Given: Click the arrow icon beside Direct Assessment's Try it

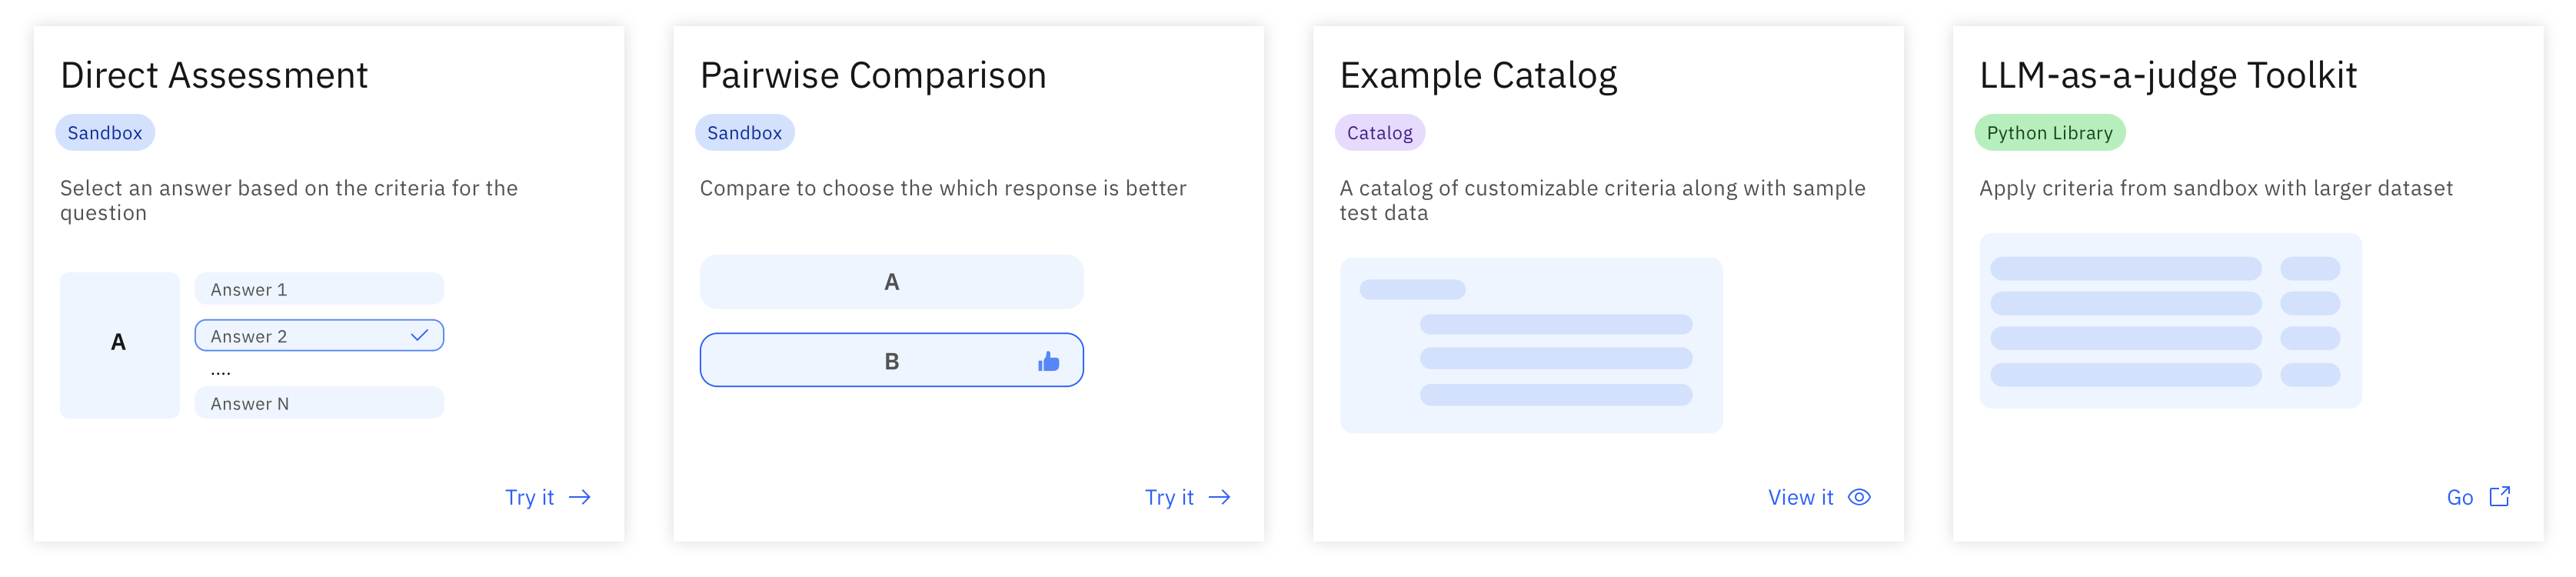Looking at the screenshot, I should [x=580, y=497].
